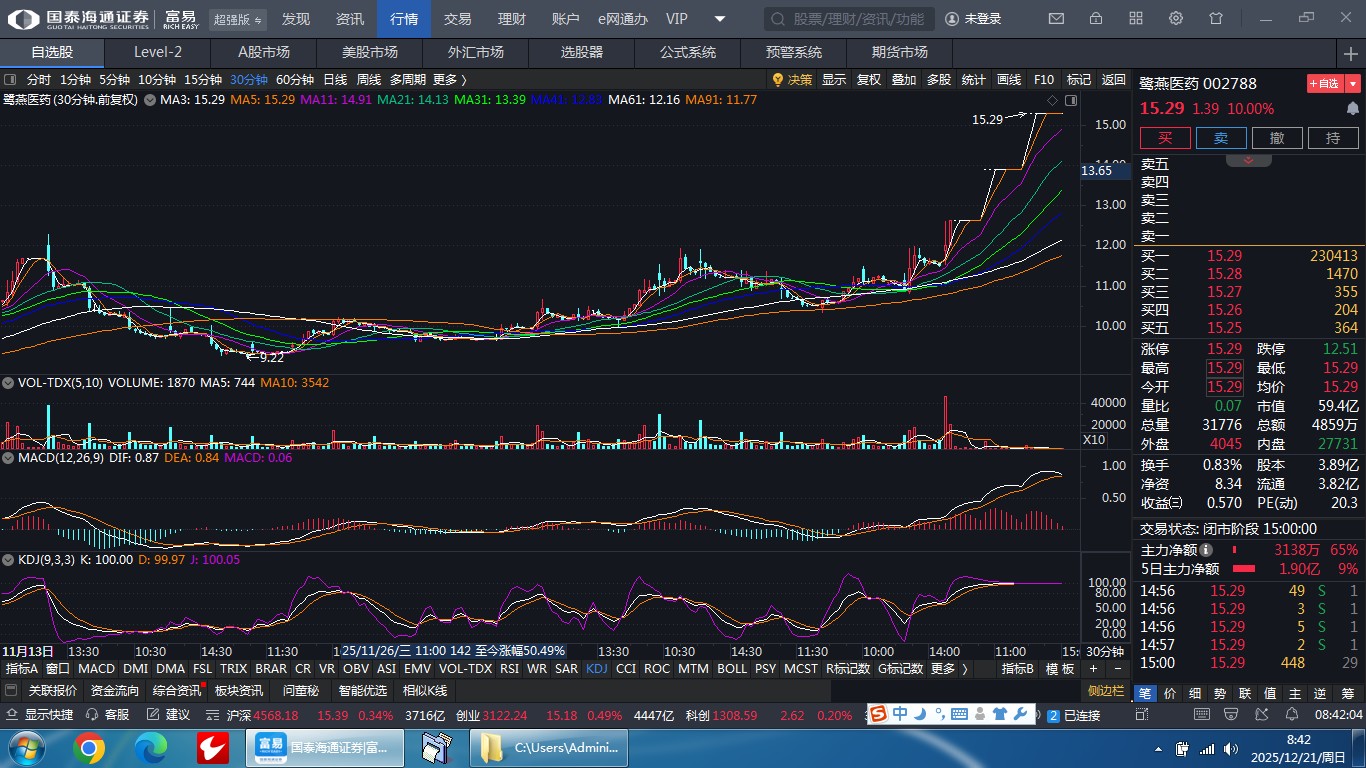Toggle the 复权 price adjustment option
This screenshot has height=768, width=1366.
point(869,80)
